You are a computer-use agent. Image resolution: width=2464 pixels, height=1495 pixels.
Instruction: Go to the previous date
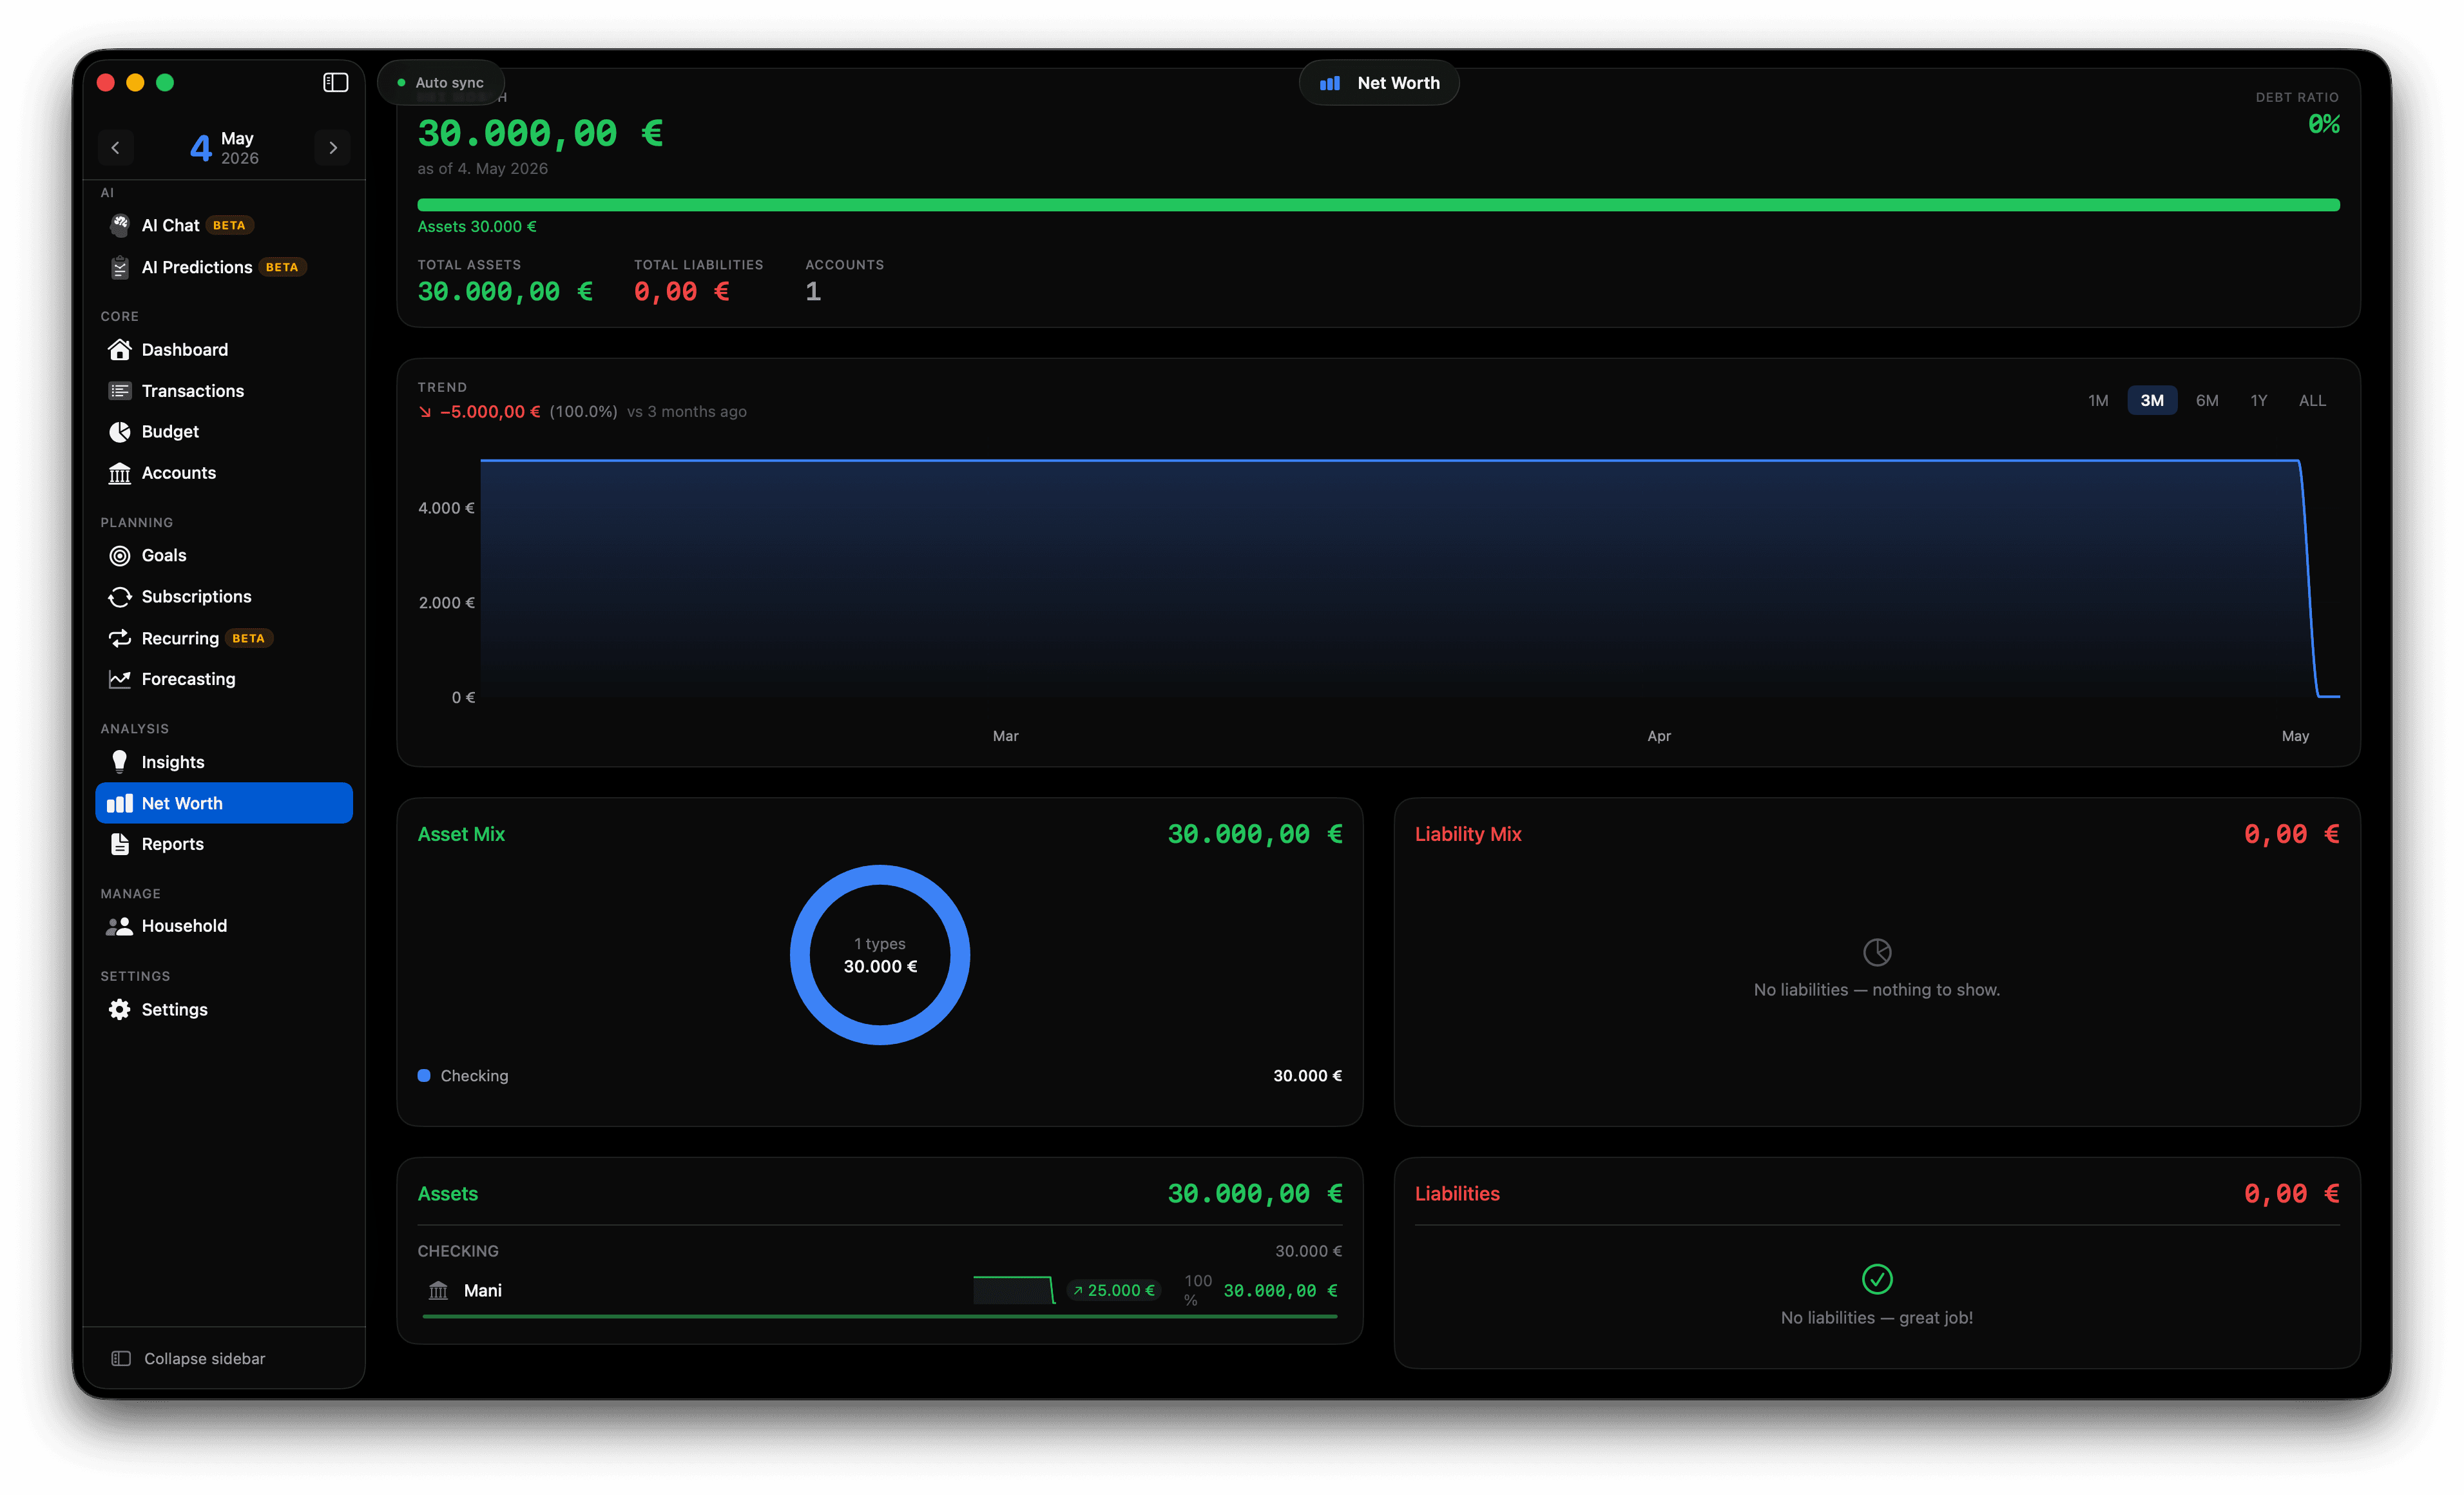click(116, 148)
